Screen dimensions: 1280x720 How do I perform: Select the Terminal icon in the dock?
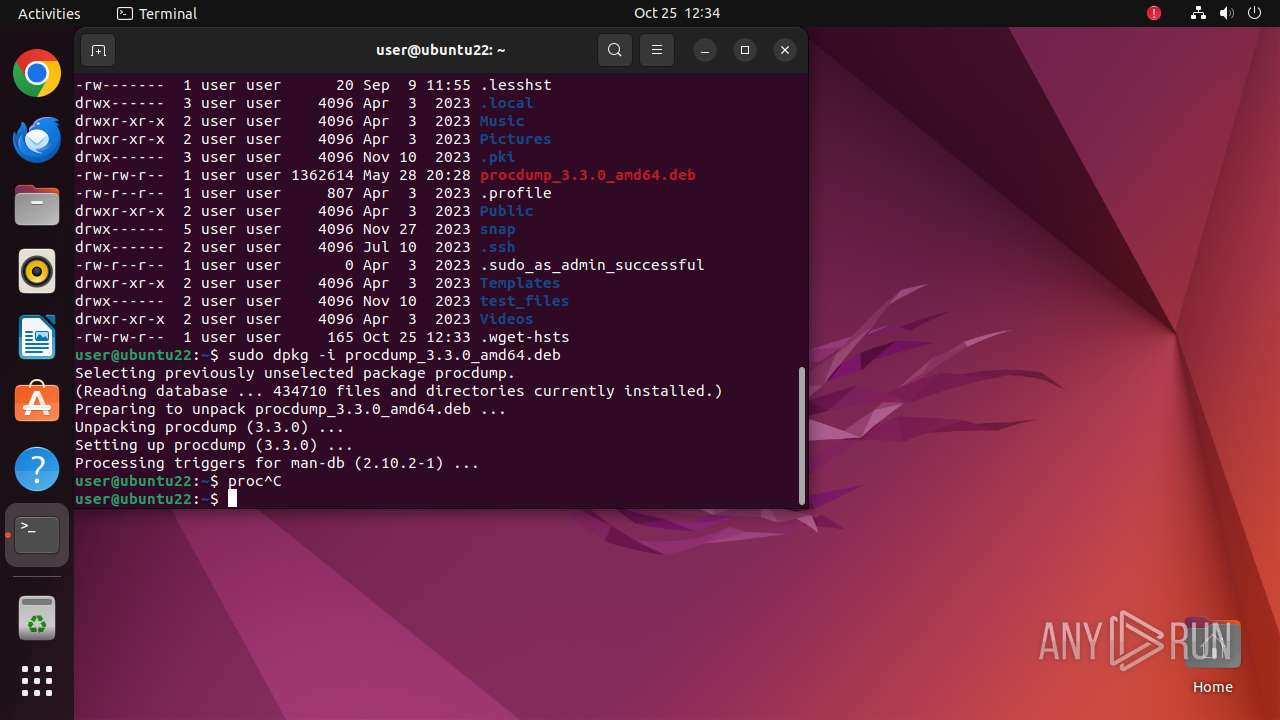[37, 535]
